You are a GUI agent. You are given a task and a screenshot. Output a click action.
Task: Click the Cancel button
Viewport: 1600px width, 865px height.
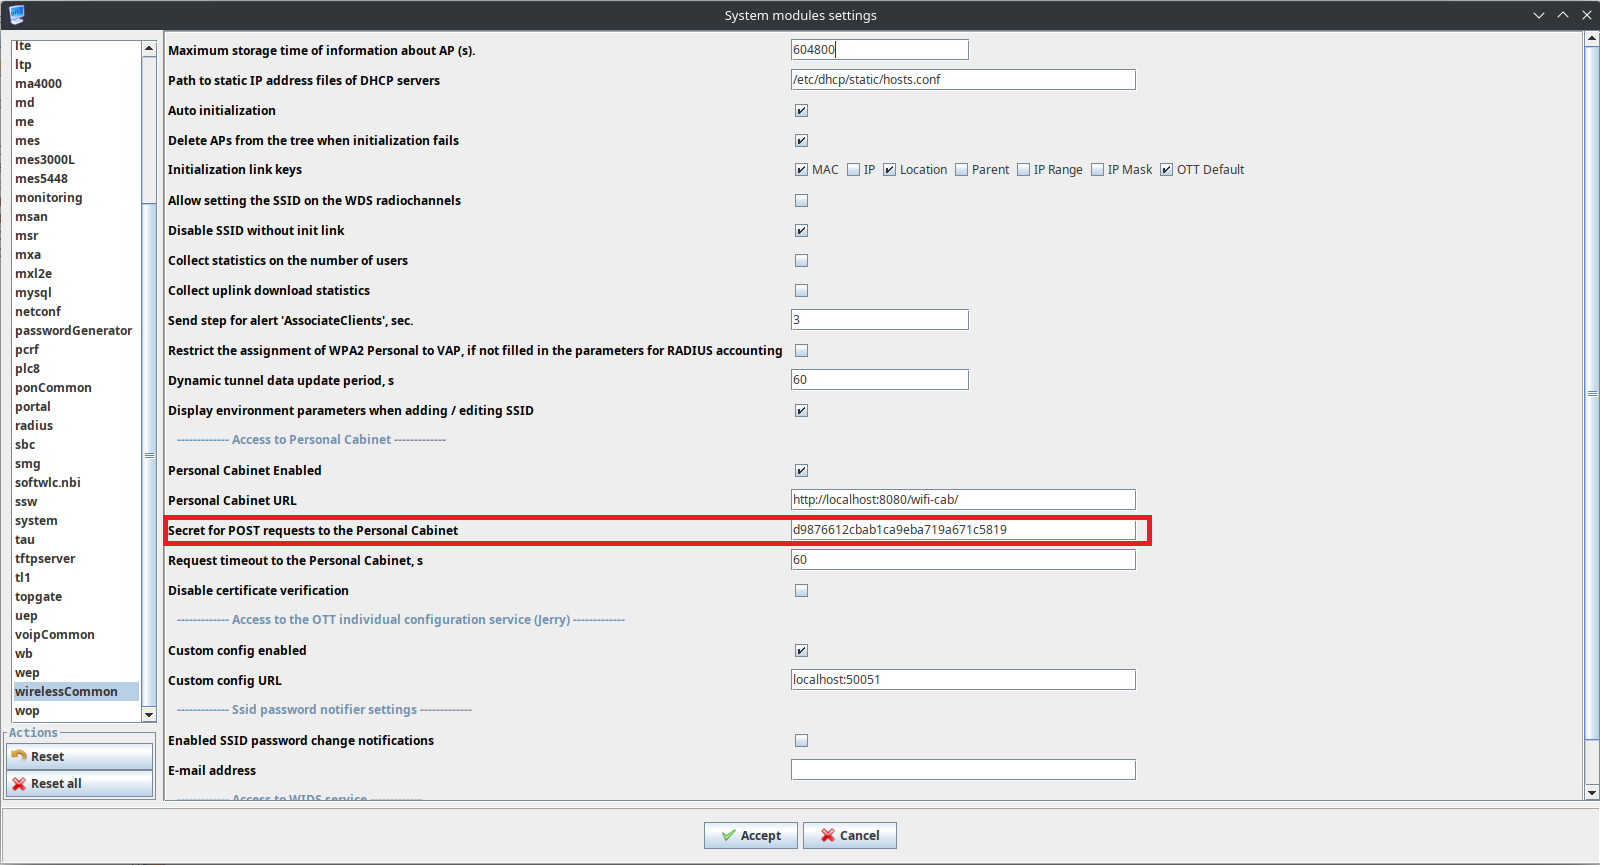pyautogui.click(x=850, y=836)
